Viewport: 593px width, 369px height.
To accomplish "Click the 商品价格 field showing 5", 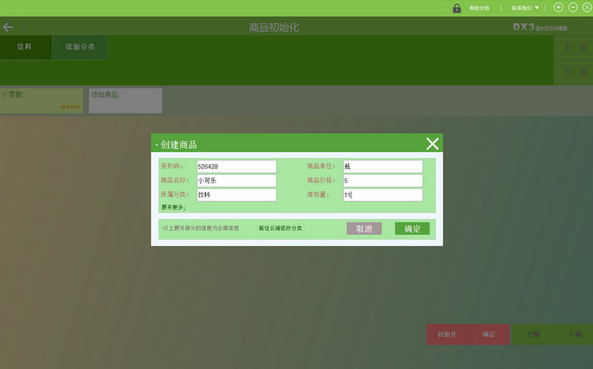I will click(x=383, y=181).
